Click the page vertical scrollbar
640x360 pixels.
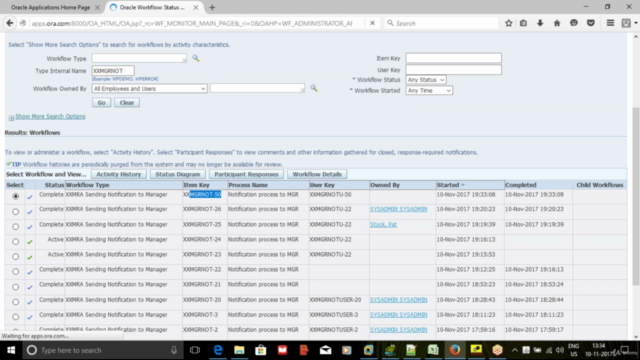[636, 196]
